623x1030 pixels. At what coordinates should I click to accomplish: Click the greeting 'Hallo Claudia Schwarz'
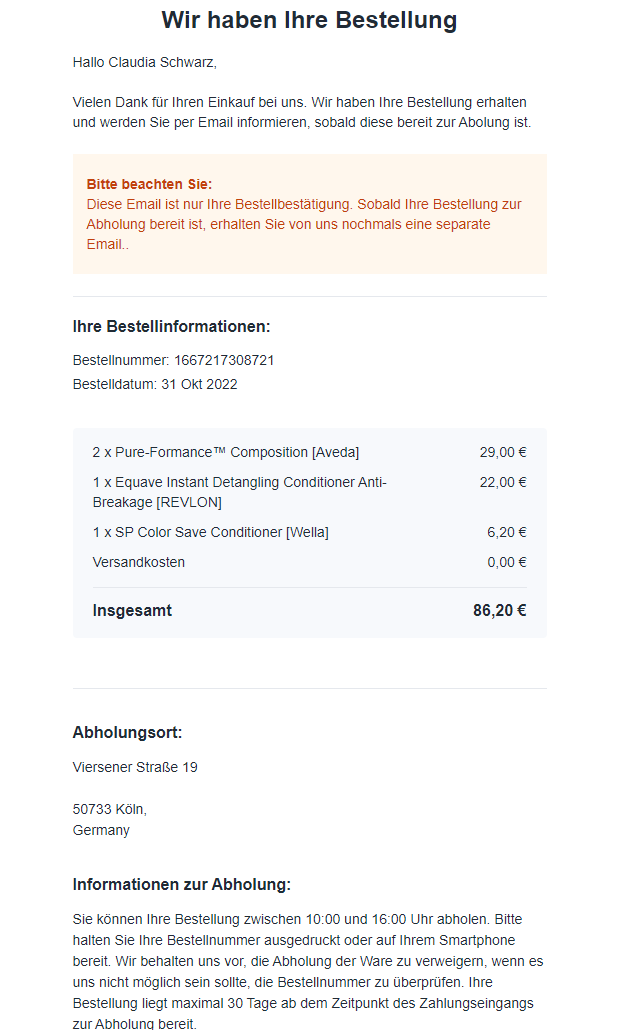click(144, 62)
